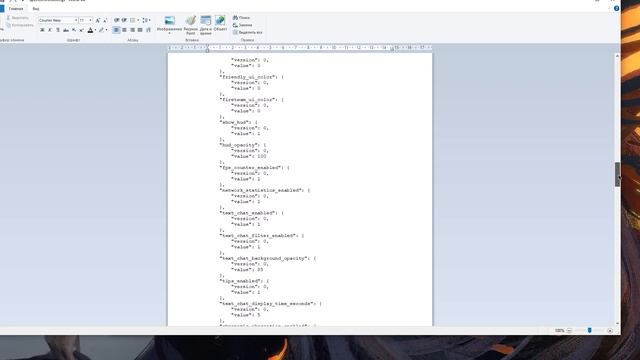Viewport: 640px width, 360px height.
Task: Click the right indent marker on ruler
Action: pos(392,49)
